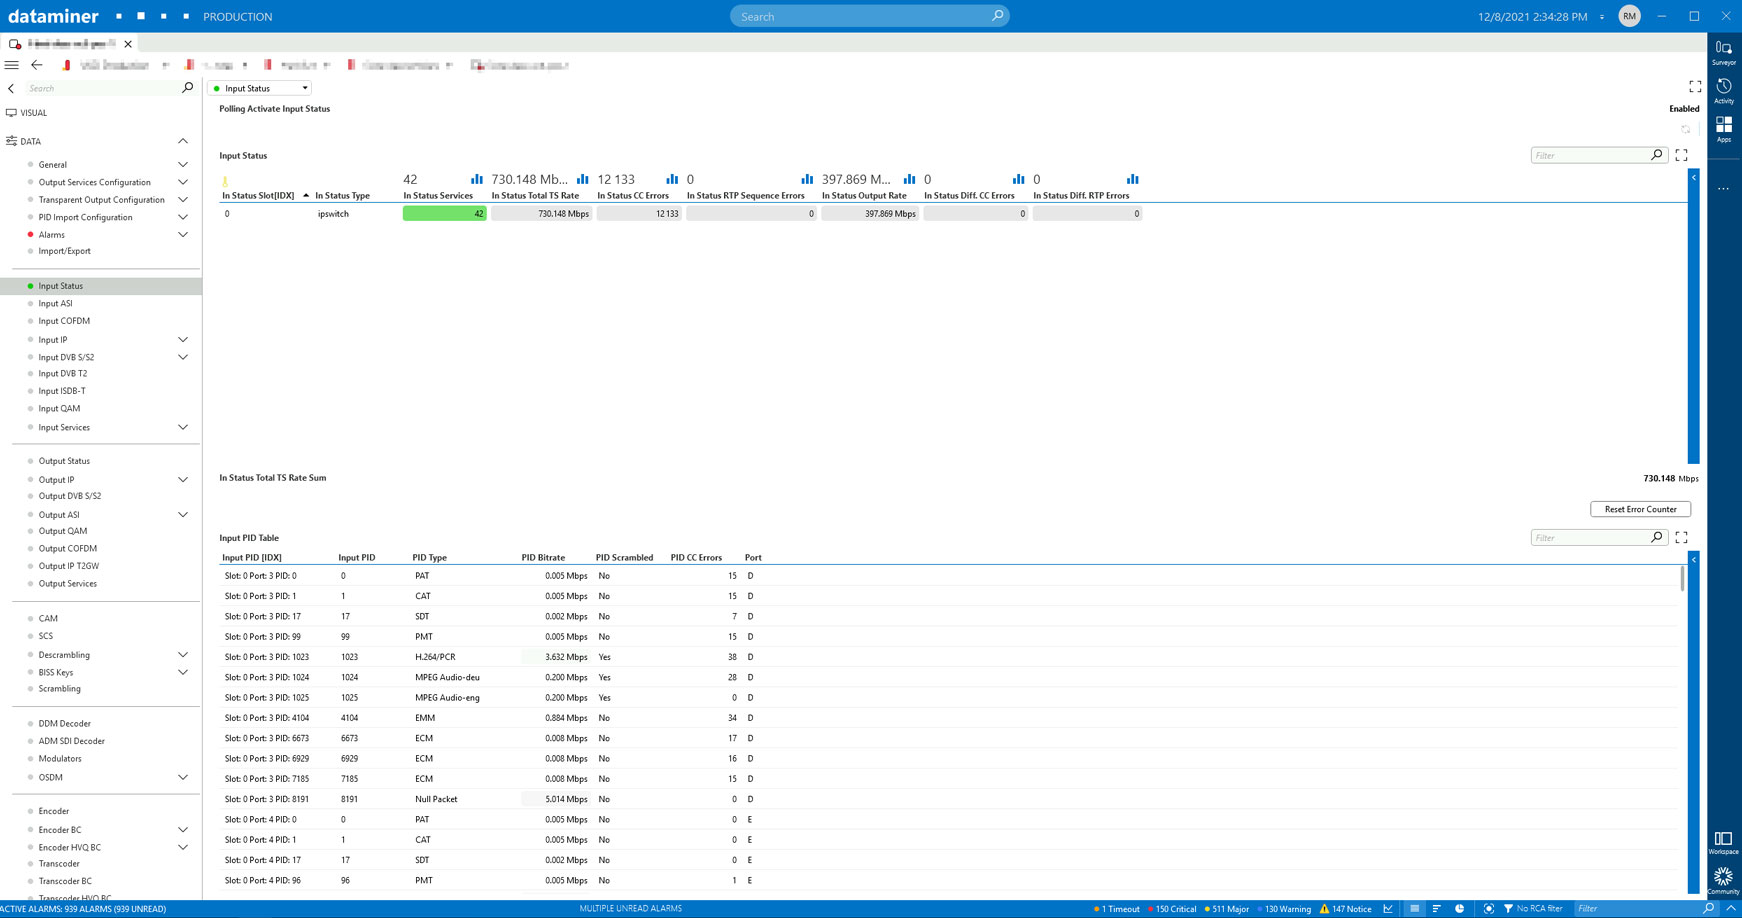Open the Scrambling page

click(59, 689)
